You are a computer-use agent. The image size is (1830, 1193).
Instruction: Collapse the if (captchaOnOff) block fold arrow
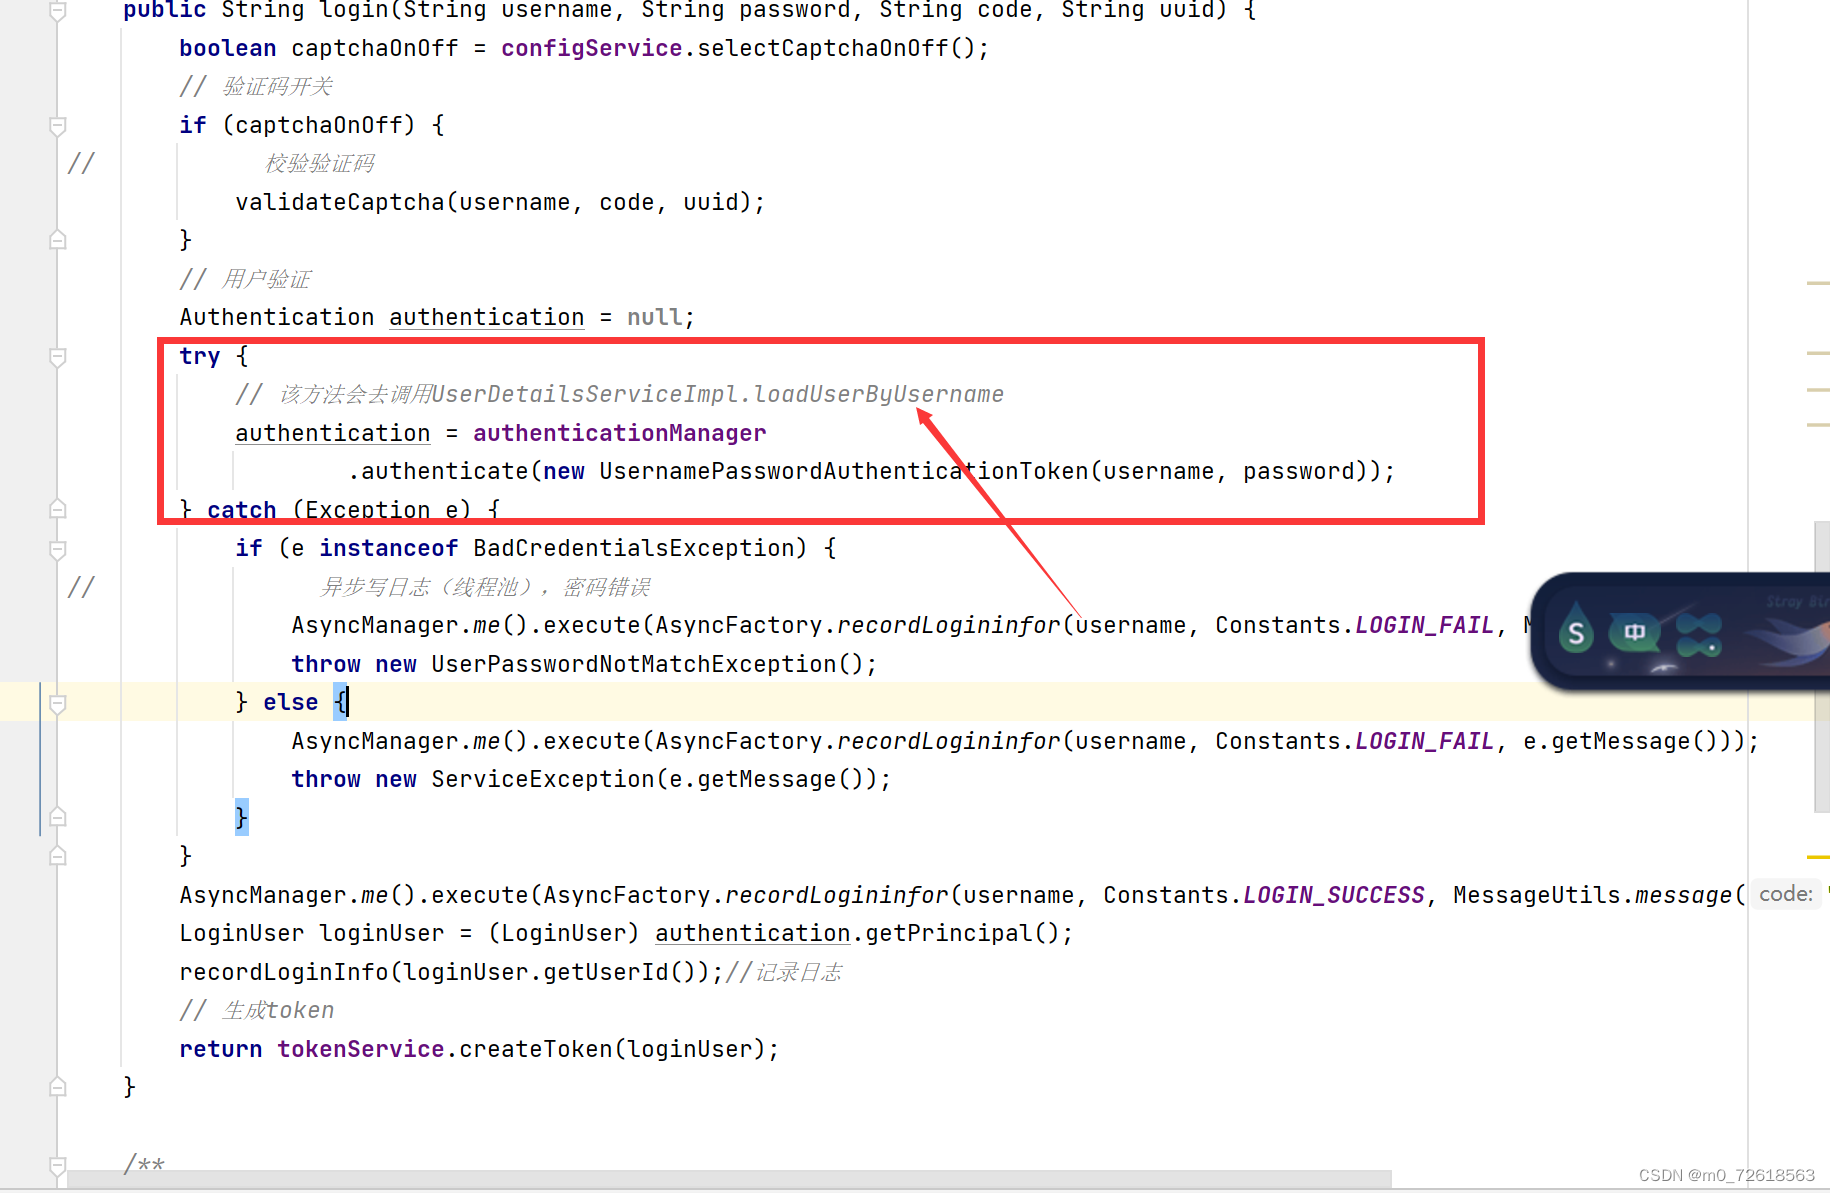tap(57, 127)
